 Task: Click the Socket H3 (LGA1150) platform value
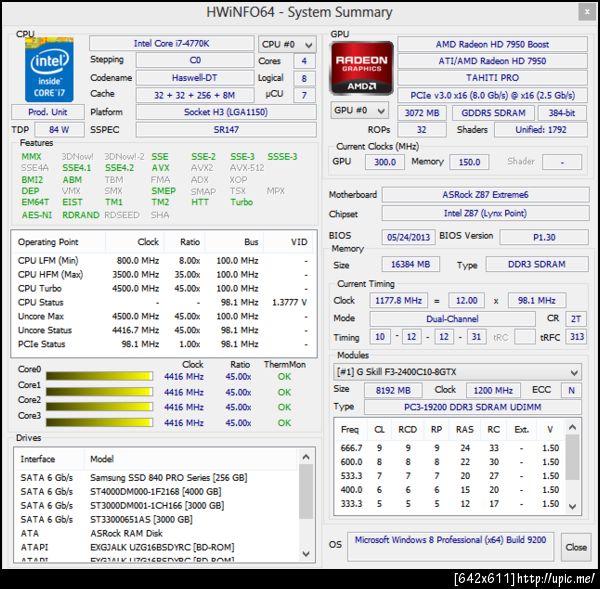pyautogui.click(x=226, y=112)
